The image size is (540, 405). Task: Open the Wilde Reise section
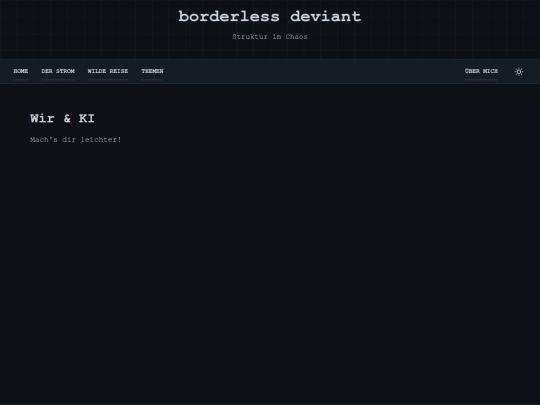coord(107,71)
